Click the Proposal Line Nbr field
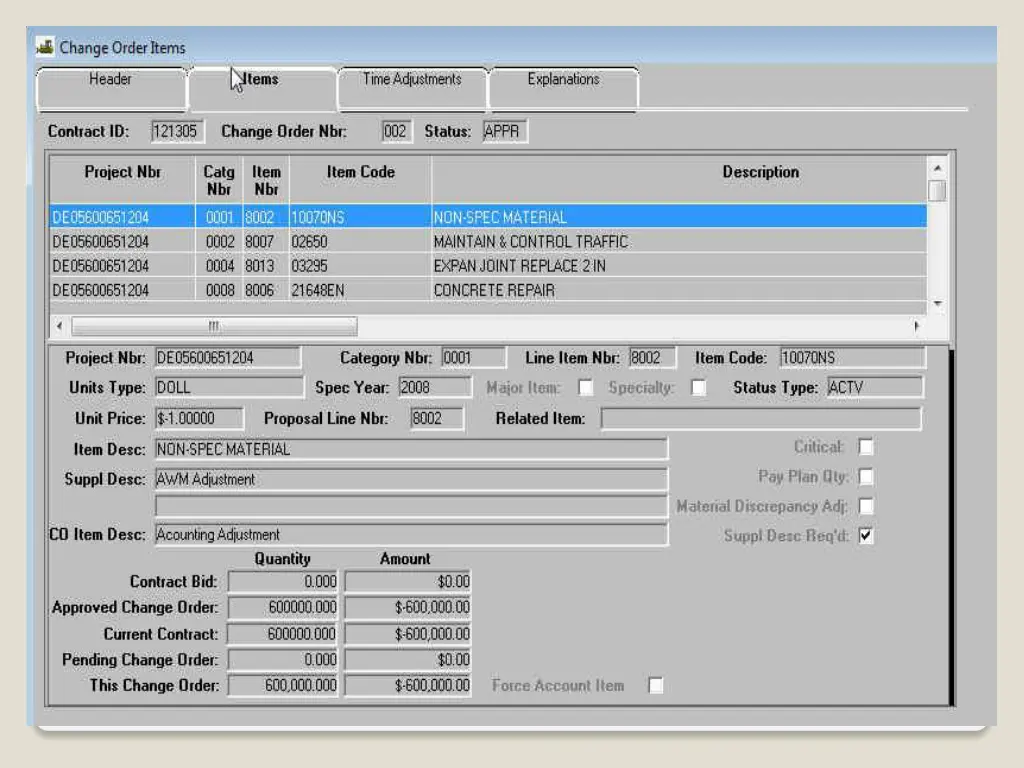1024x768 pixels. click(x=437, y=419)
